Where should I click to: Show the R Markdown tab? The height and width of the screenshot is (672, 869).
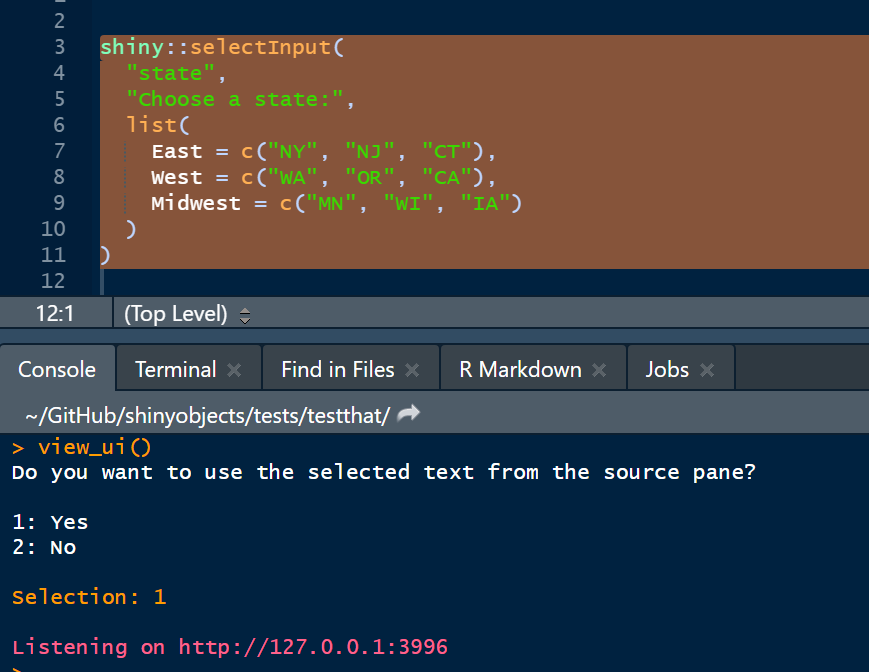coord(520,369)
